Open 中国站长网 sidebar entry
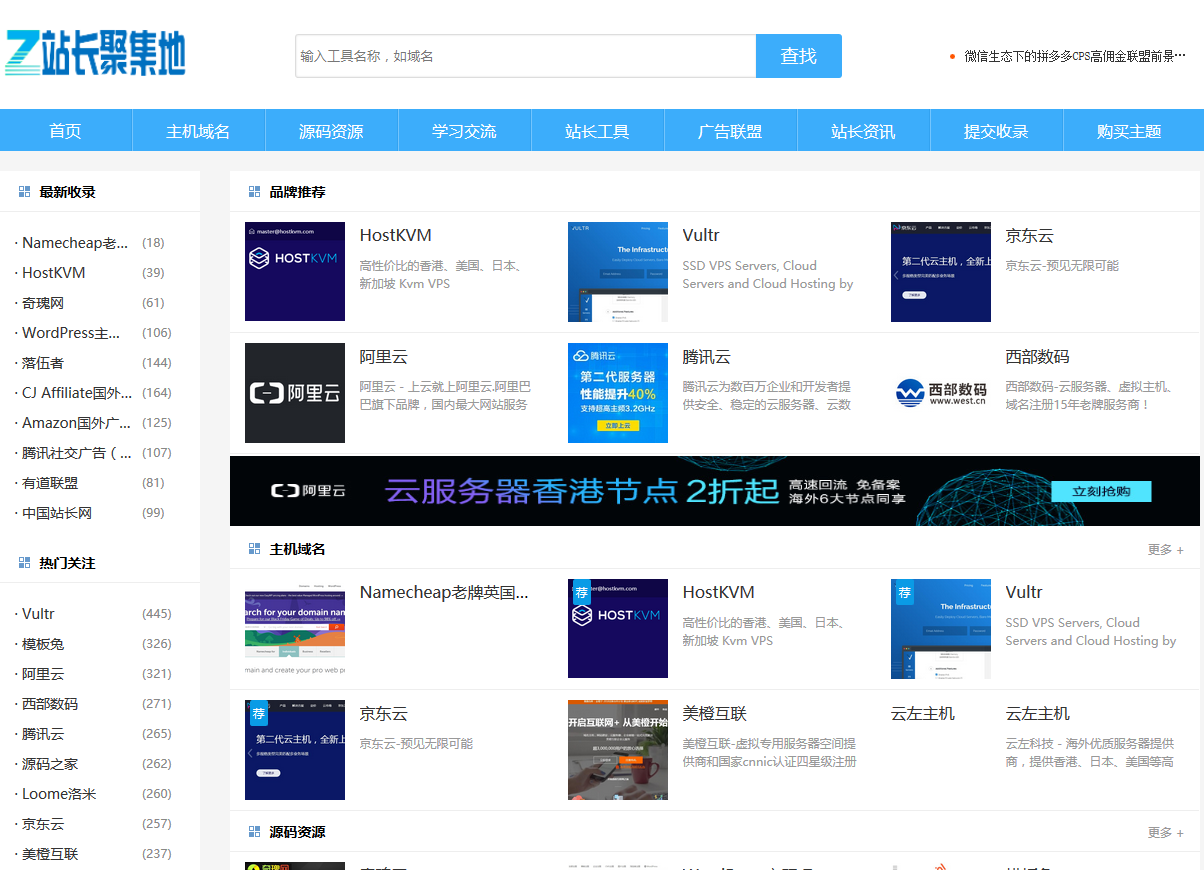1204x870 pixels. tap(57, 513)
